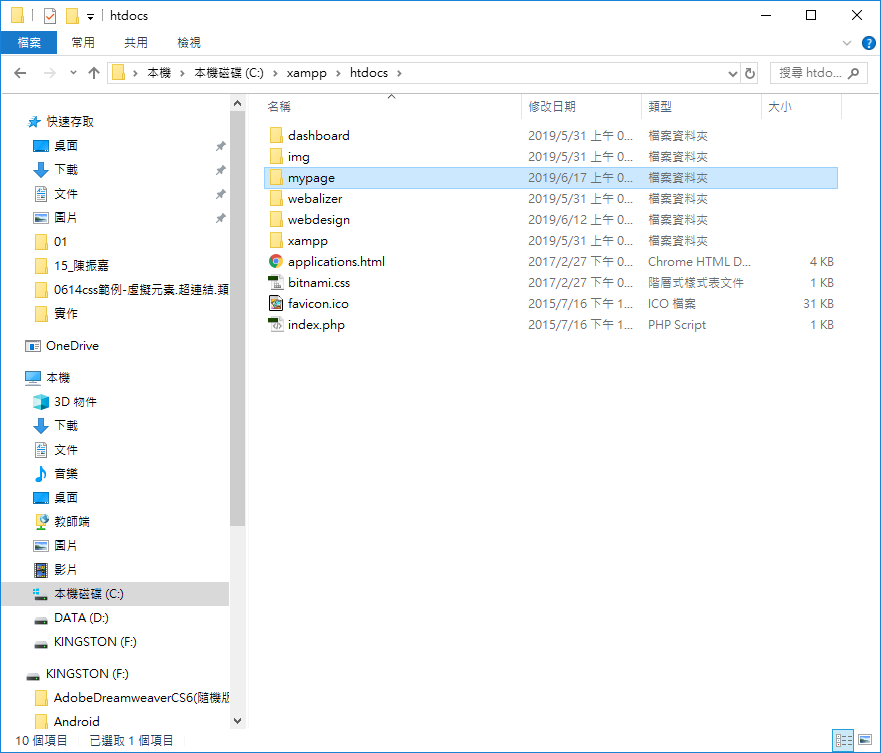Image resolution: width=881 pixels, height=753 pixels.
Task: Go up one folder level arrow
Action: click(x=94, y=73)
